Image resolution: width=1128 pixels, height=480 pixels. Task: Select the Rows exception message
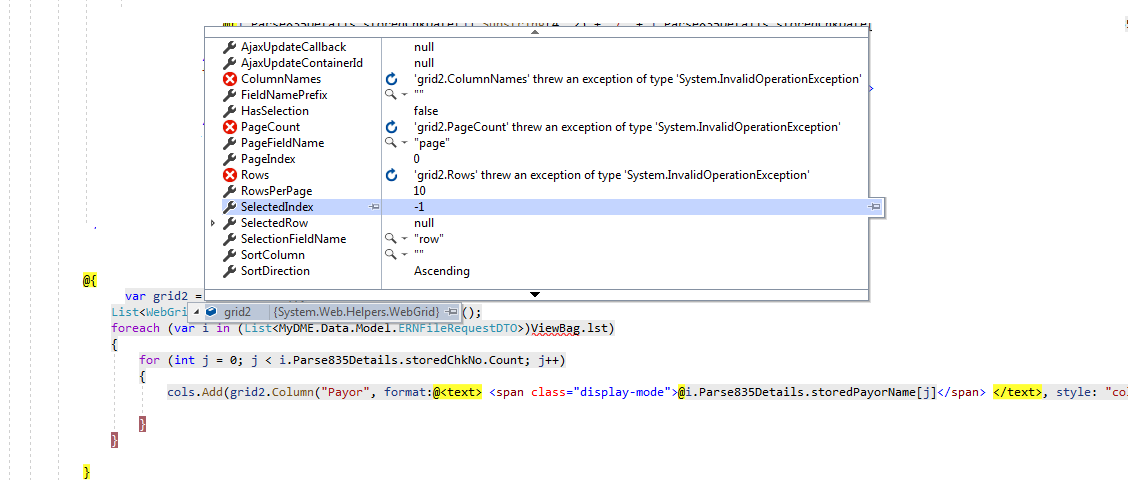(611, 175)
